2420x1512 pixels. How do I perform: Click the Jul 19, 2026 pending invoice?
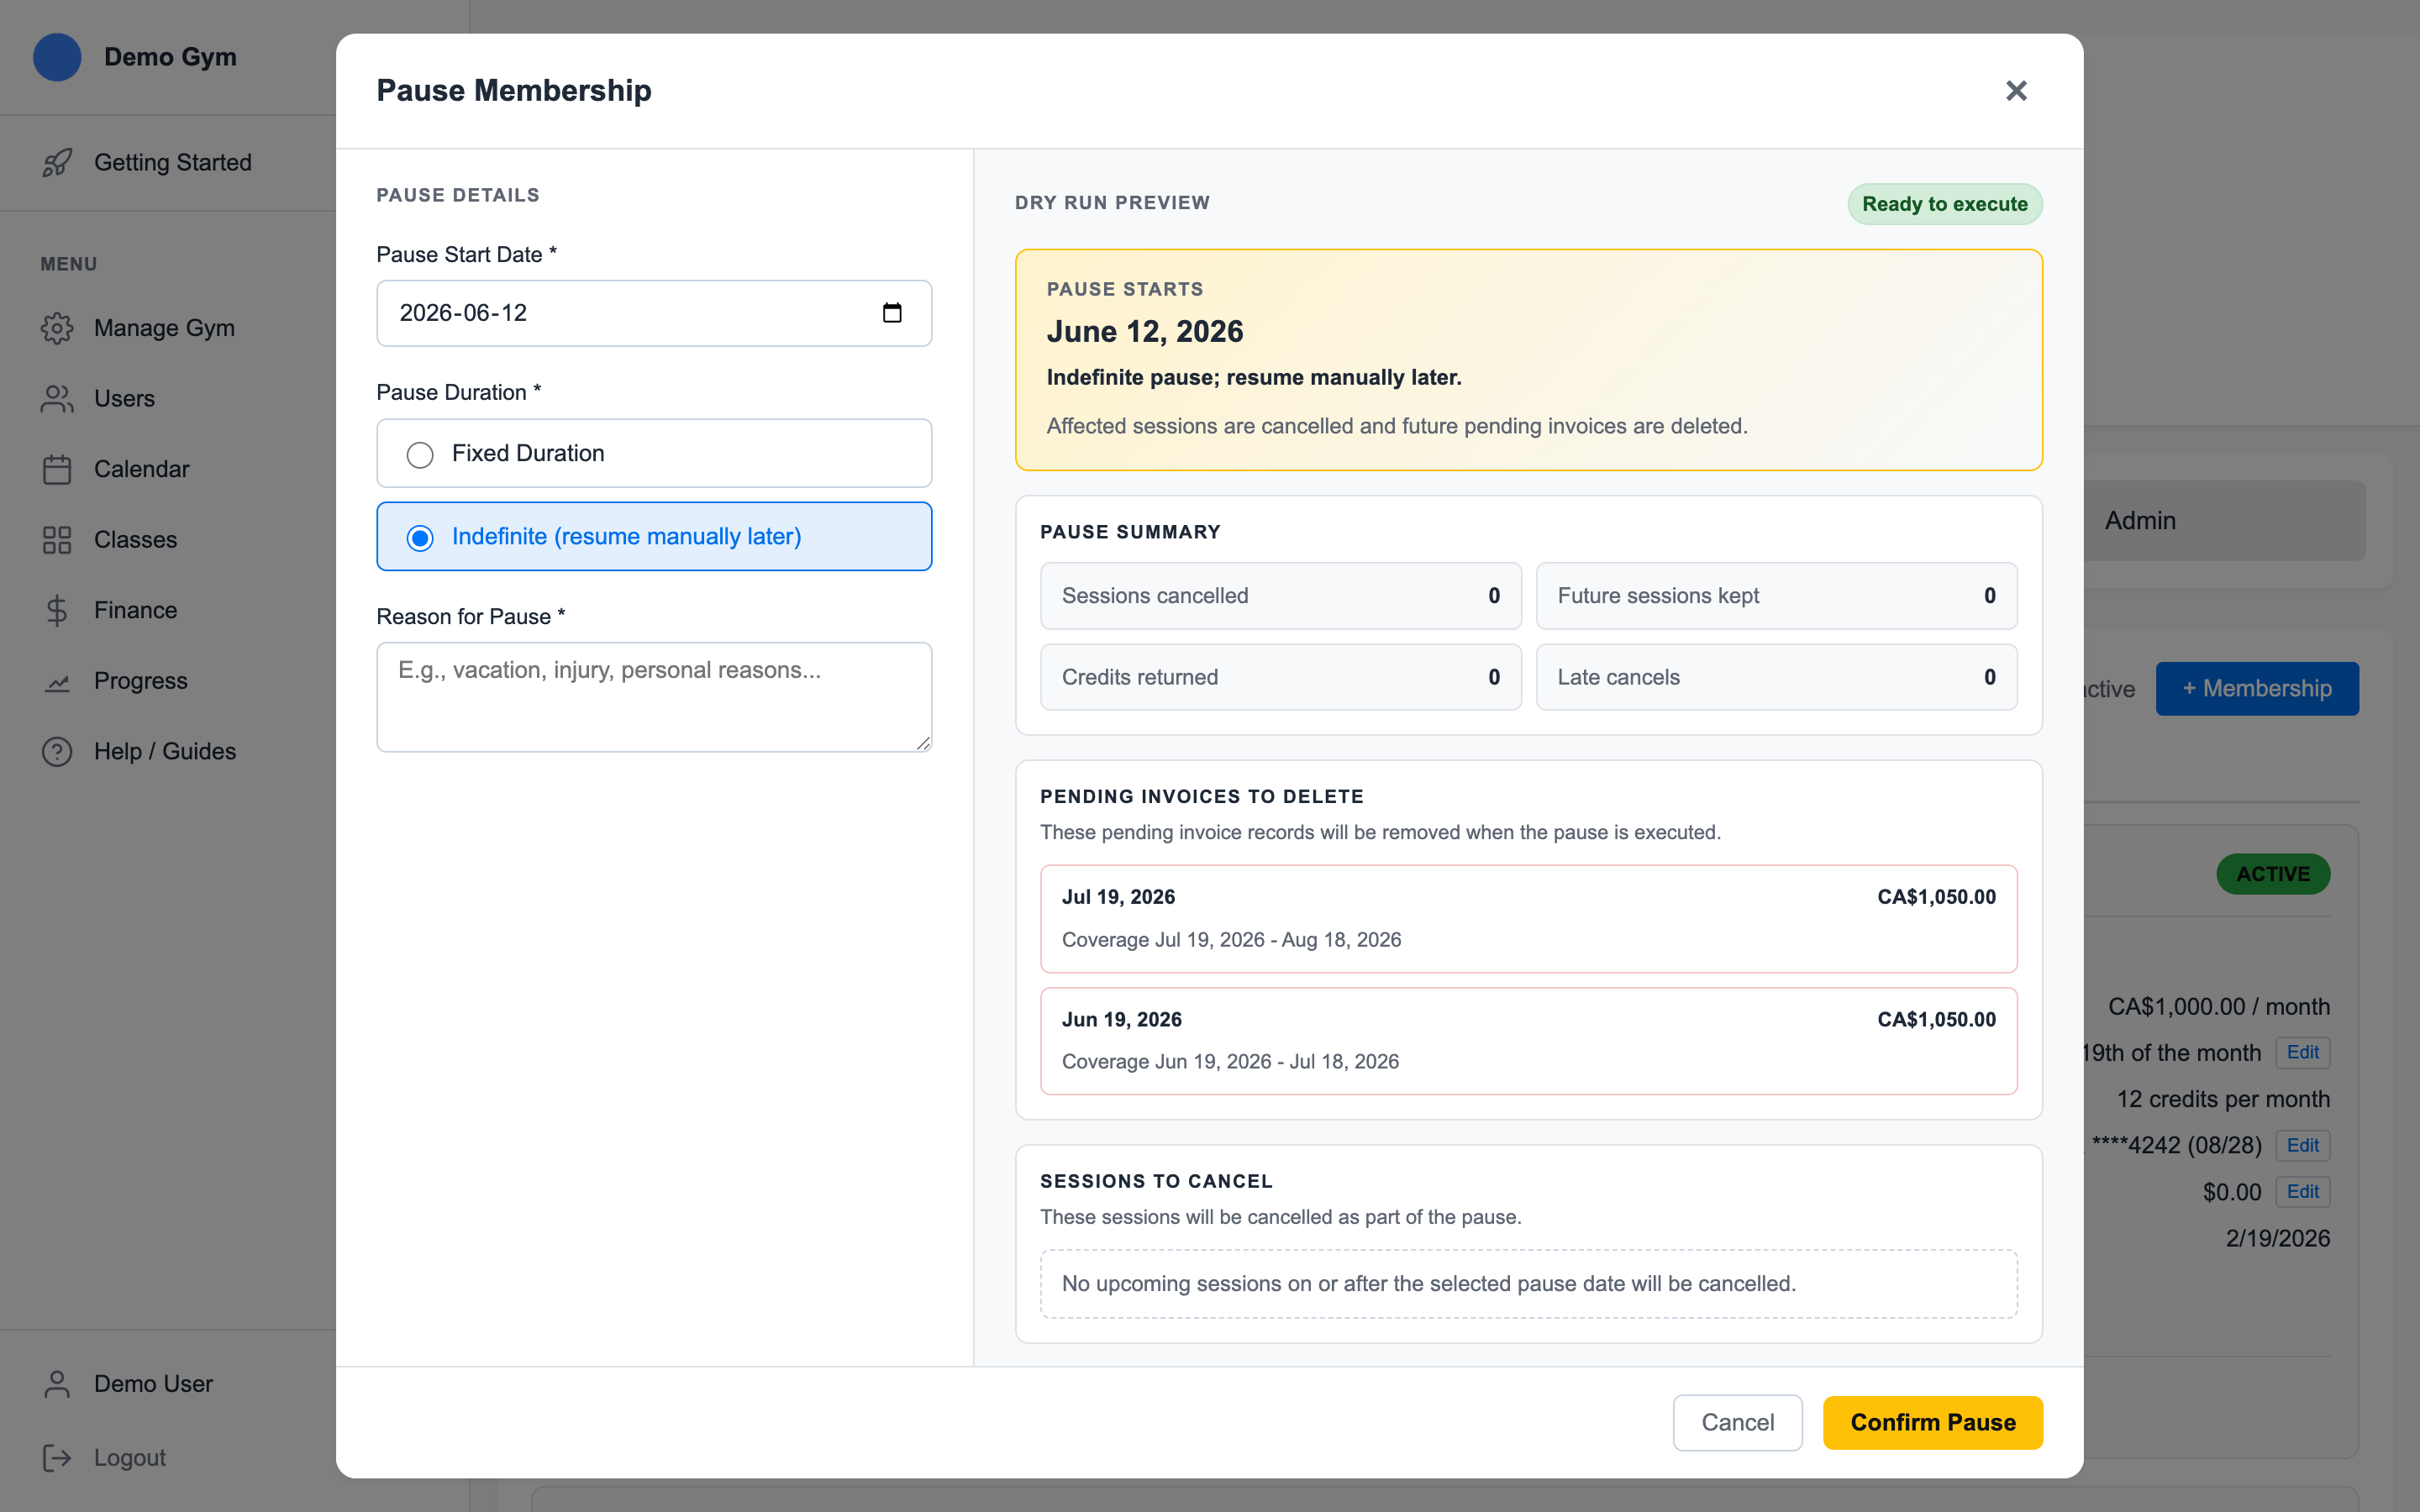1528,918
